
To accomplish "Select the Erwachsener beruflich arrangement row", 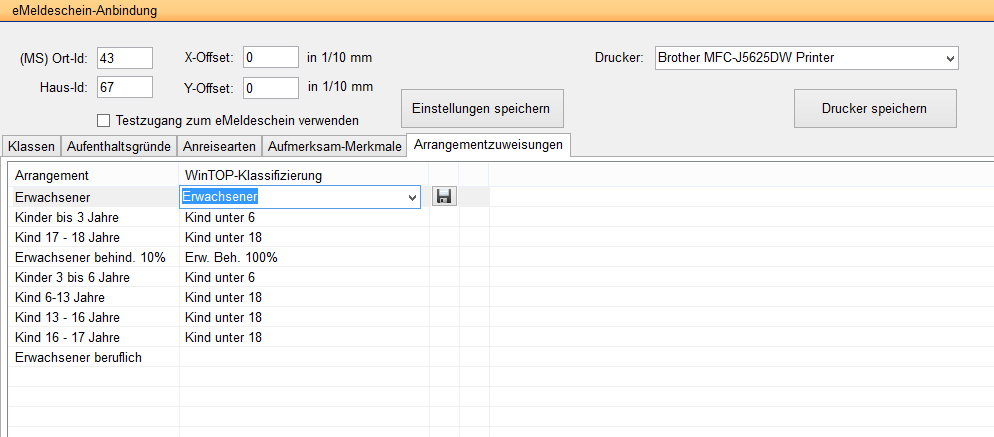I will coord(78,357).
